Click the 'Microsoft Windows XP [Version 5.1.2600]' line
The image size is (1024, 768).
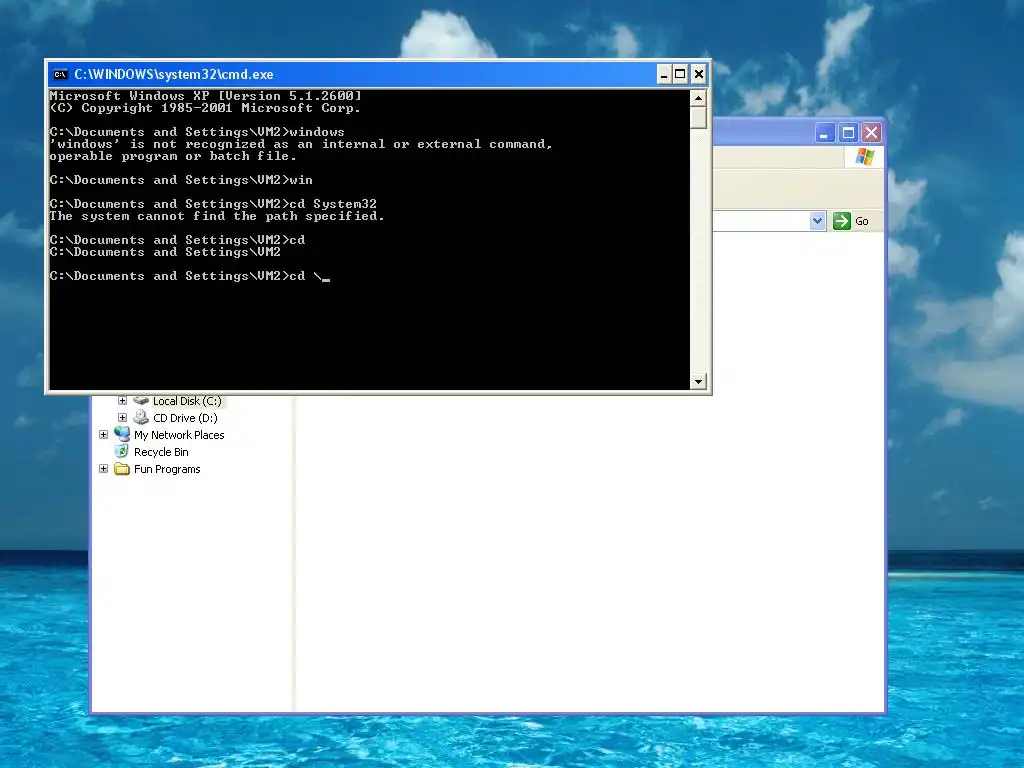pos(205,96)
